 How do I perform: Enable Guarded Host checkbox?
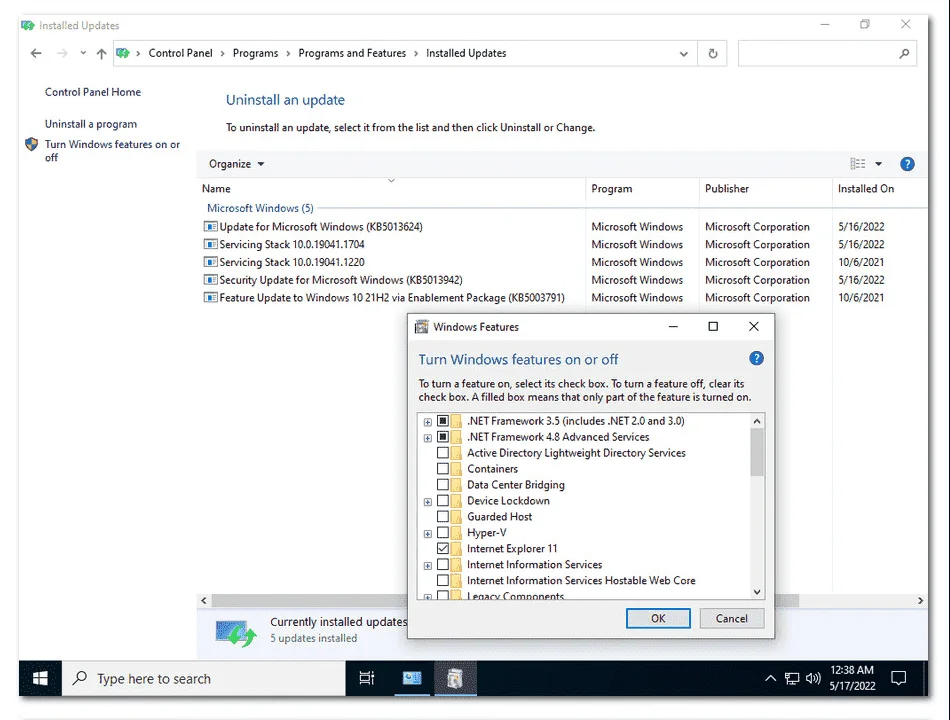443,516
